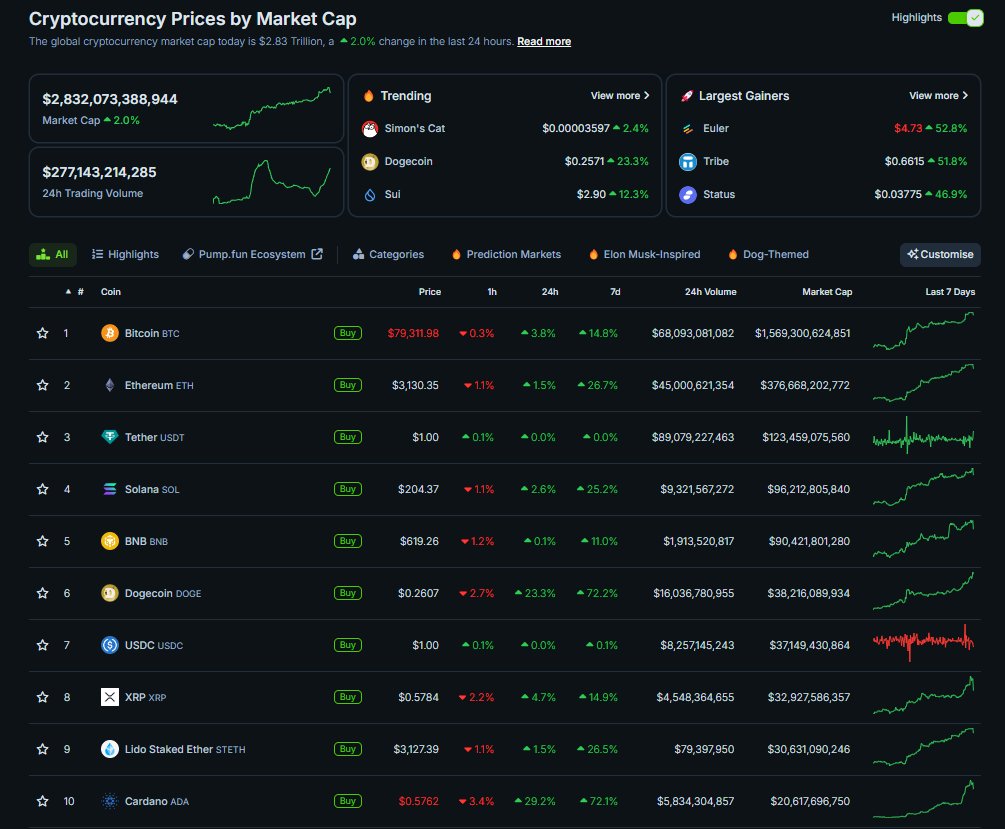Click the Cardano logo icon
This screenshot has height=829, width=1005.
[x=110, y=801]
